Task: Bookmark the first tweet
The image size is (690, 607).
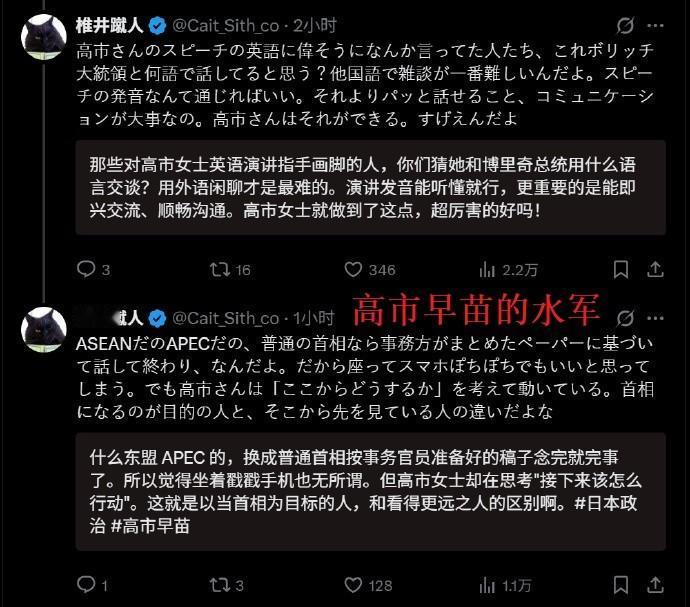Action: 620,269
